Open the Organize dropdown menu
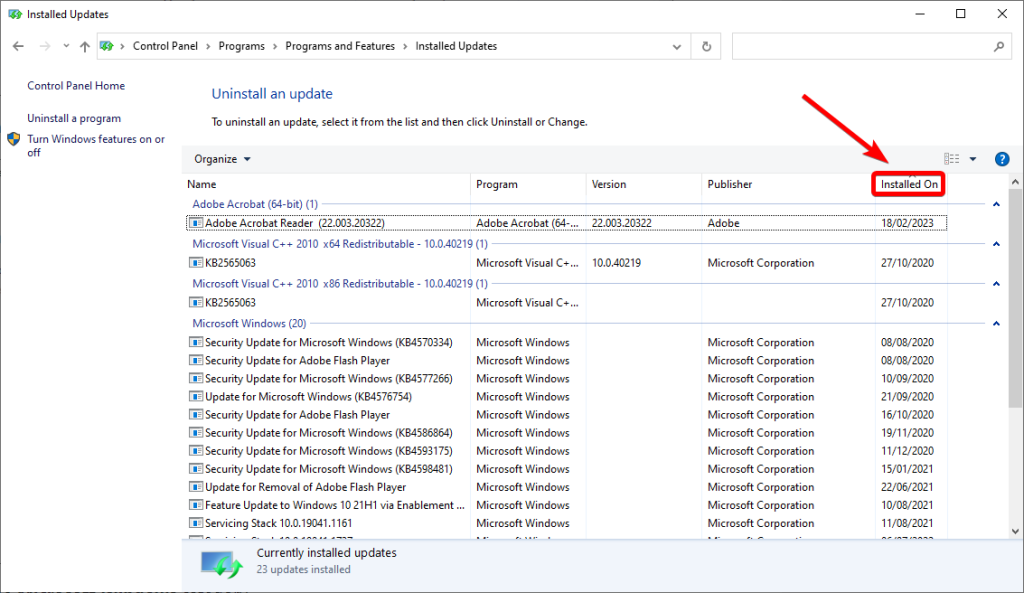The width and height of the screenshot is (1024, 593). (x=222, y=159)
